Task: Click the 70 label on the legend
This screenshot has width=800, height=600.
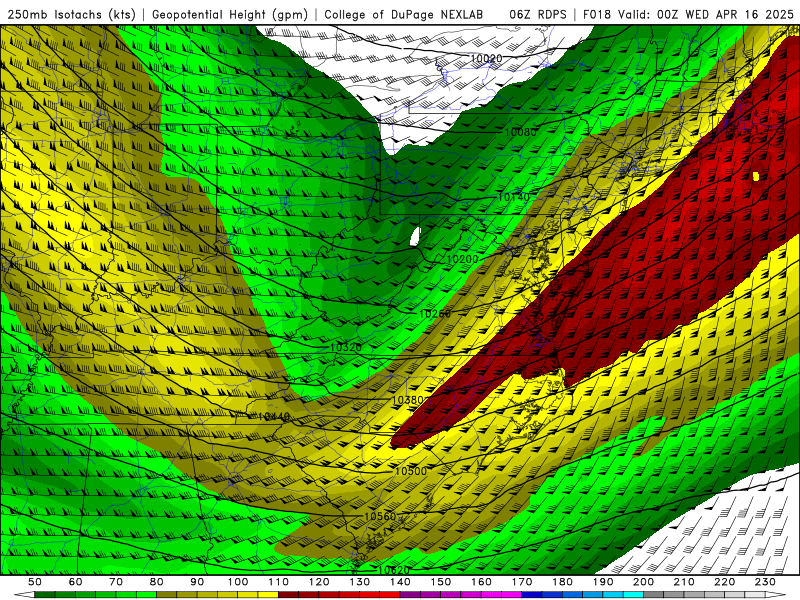Action: coord(116,582)
